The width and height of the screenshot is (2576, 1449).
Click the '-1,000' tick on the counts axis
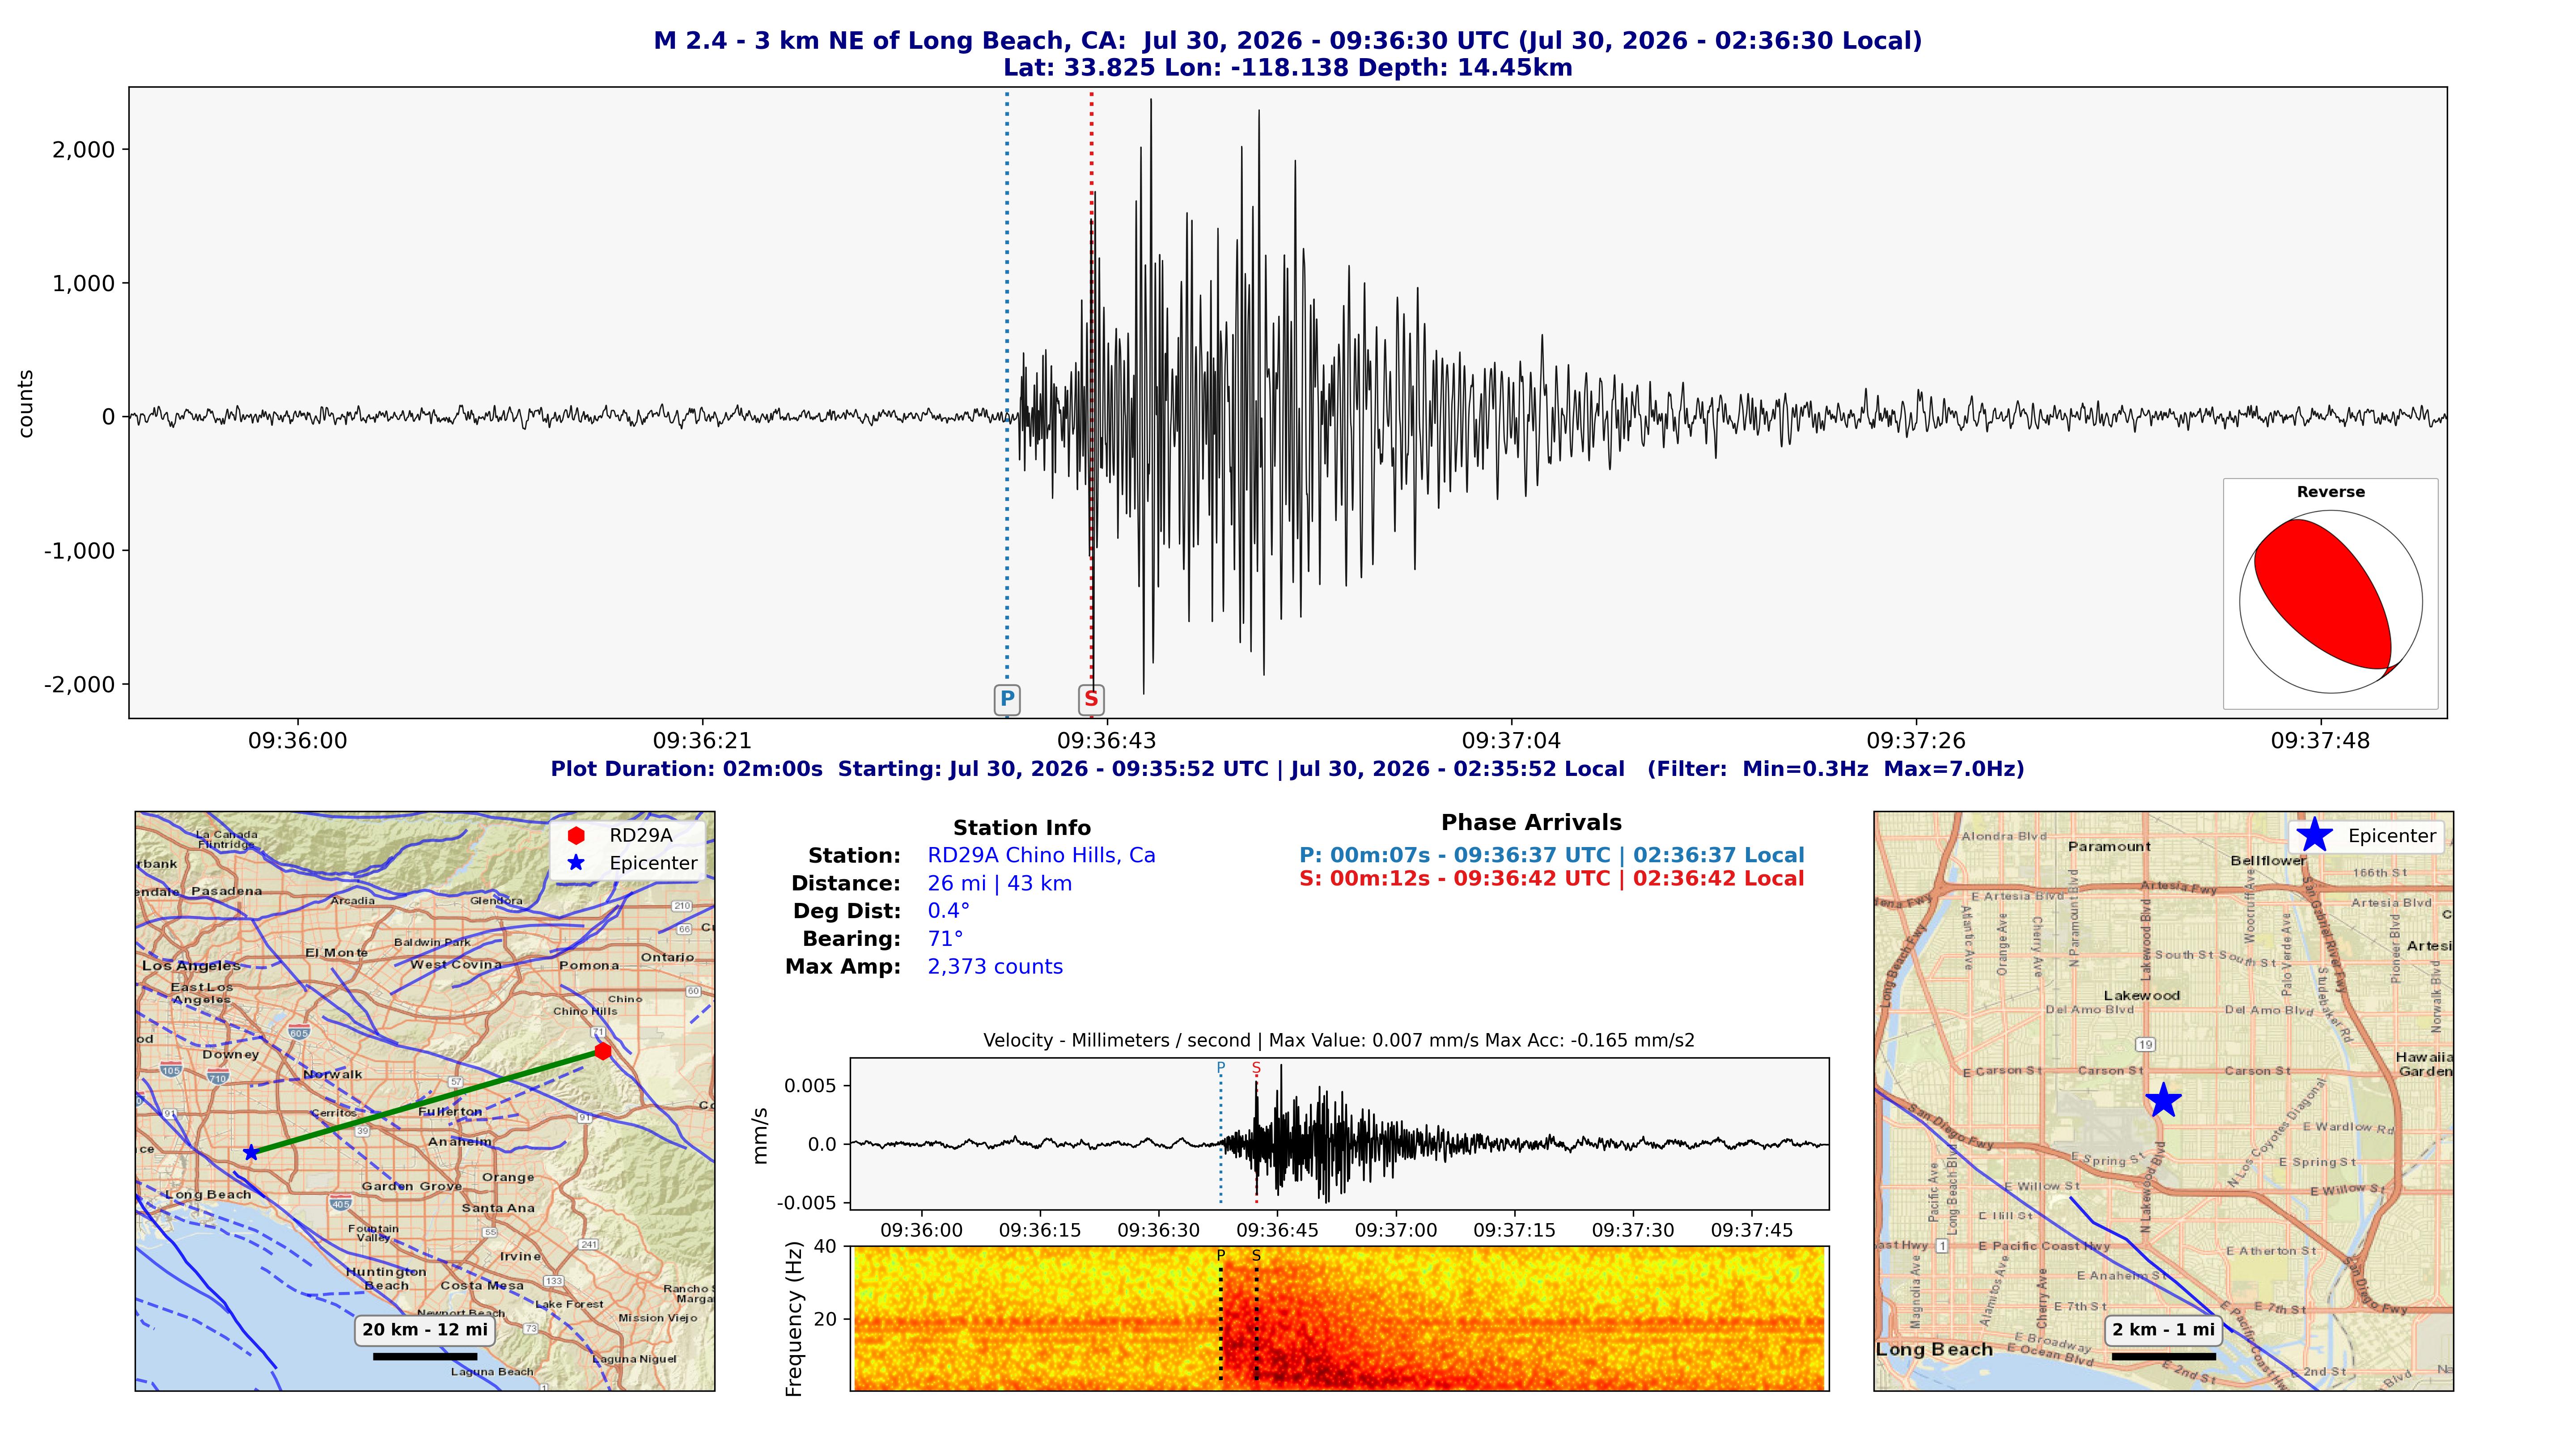pyautogui.click(x=80, y=551)
